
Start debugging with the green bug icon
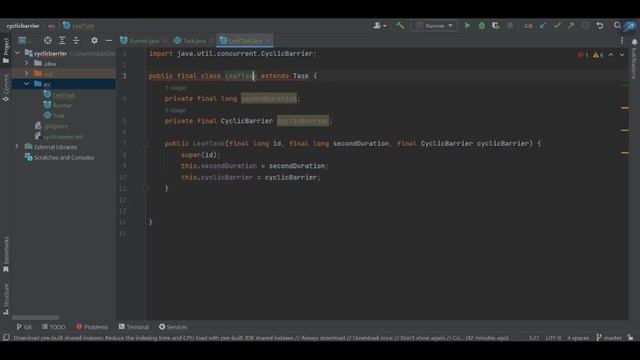[x=482, y=26]
